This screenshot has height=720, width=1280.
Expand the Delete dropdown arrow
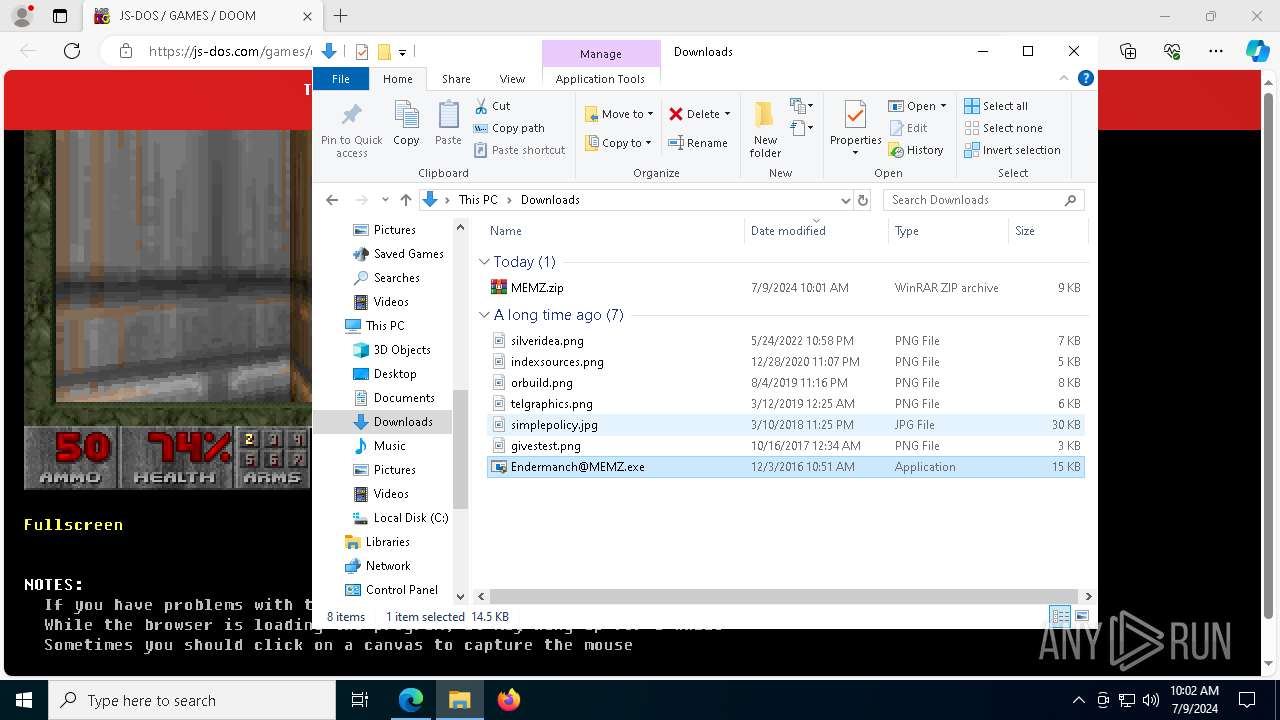727,114
